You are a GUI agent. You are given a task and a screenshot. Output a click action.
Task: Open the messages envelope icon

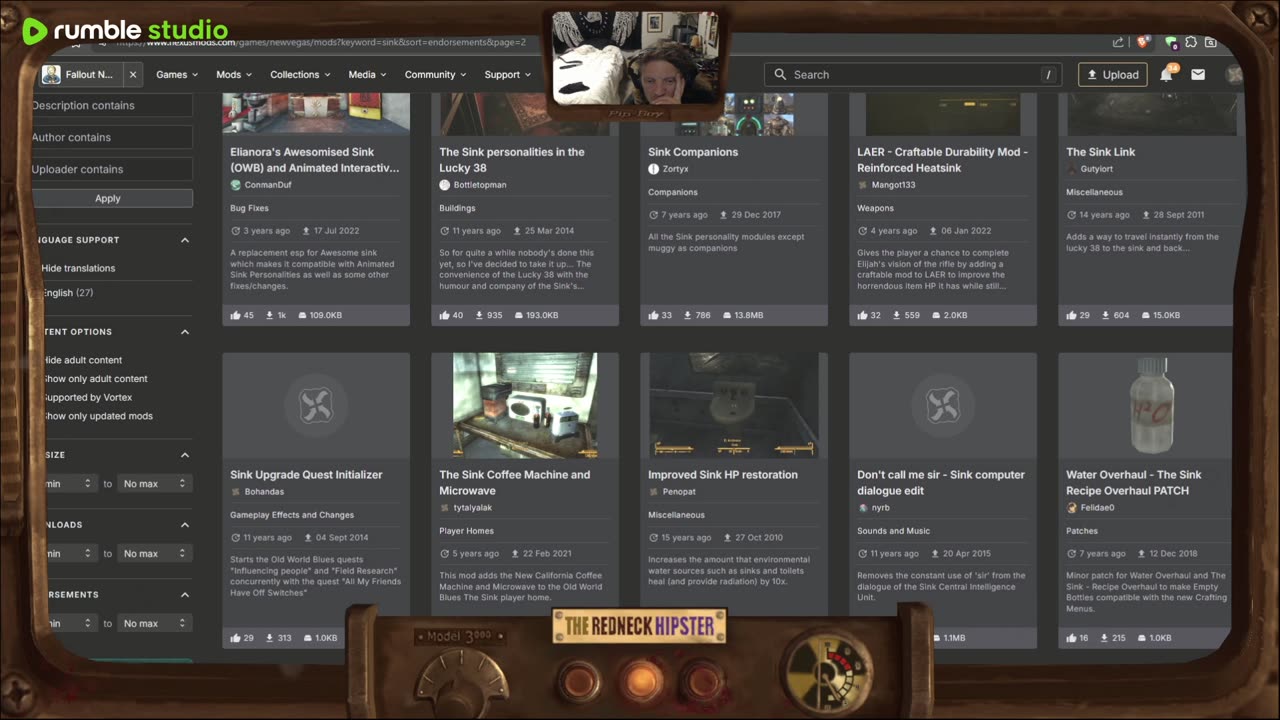(1198, 74)
